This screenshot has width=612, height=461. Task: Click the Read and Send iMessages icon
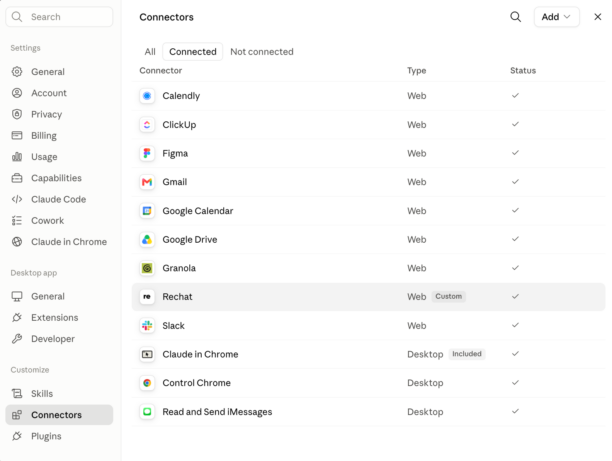[x=147, y=411]
